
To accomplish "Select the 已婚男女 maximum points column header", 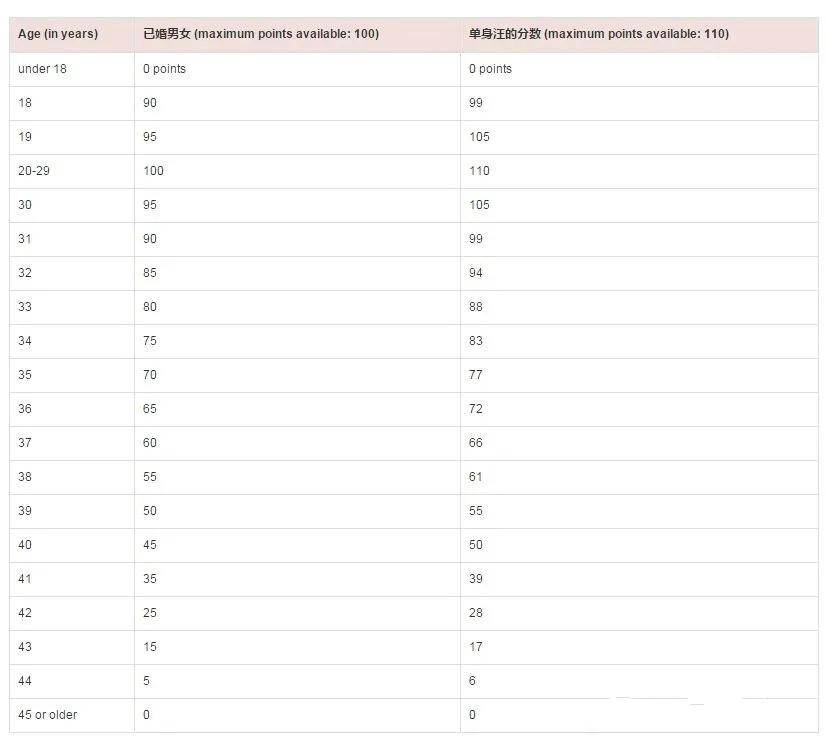I will click(x=261, y=34).
